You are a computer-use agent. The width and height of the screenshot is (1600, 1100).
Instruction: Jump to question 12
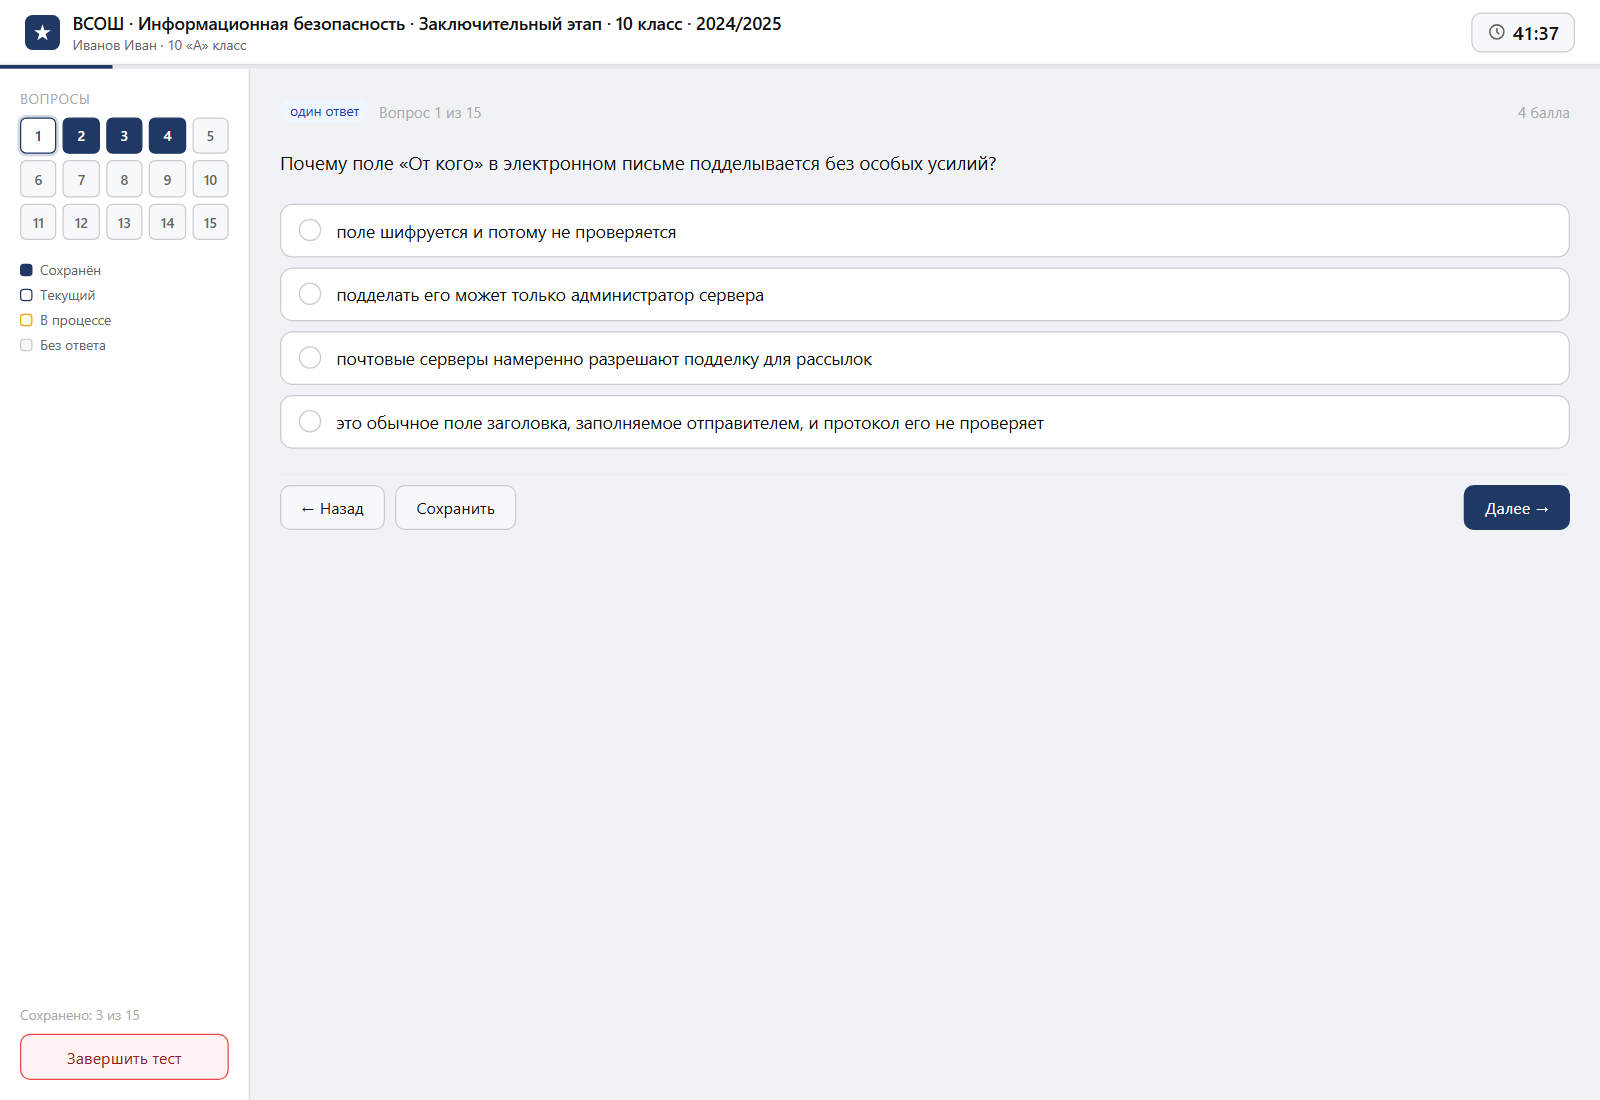click(81, 223)
